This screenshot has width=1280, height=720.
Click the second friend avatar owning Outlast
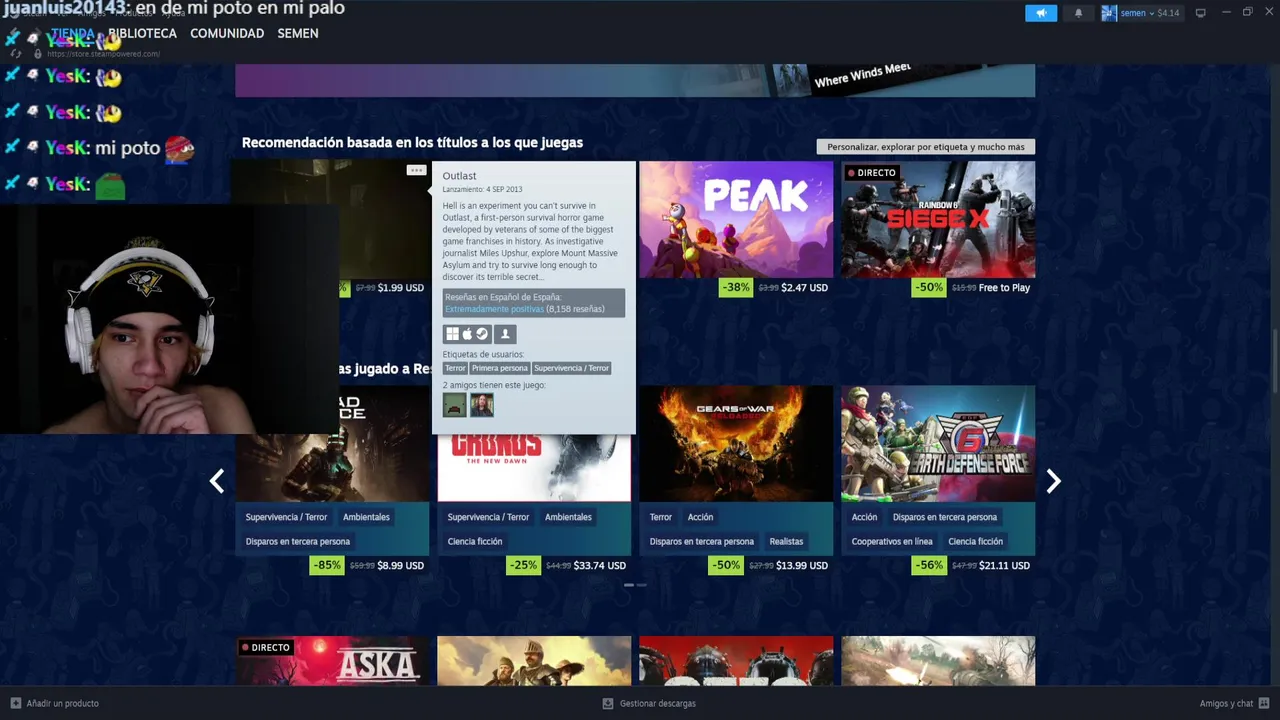482,405
